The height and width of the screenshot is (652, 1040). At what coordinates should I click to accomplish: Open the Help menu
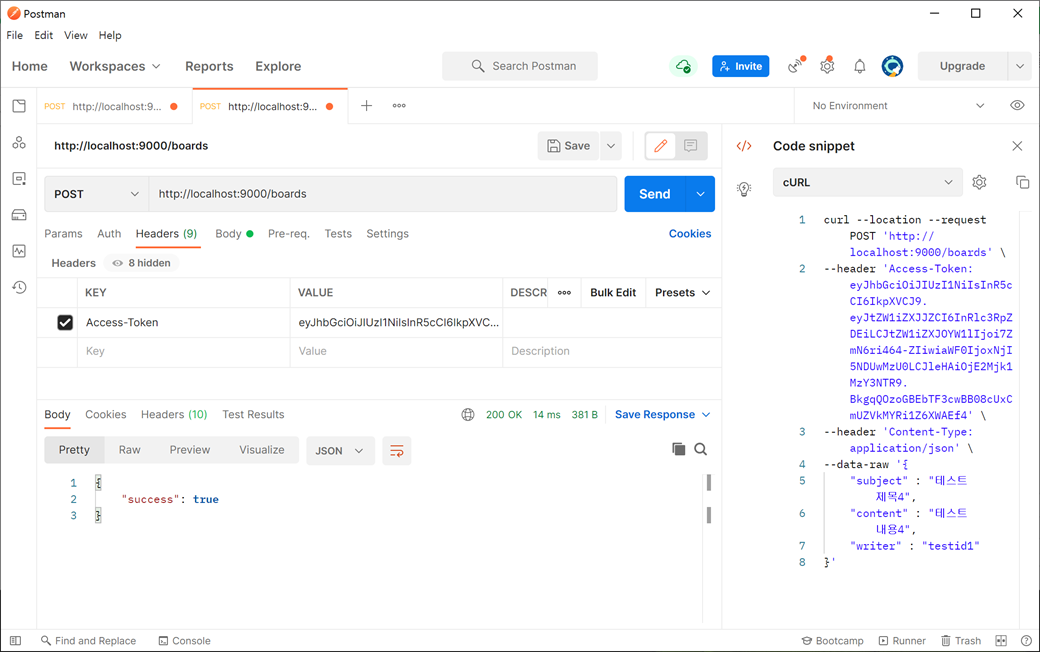tap(110, 35)
